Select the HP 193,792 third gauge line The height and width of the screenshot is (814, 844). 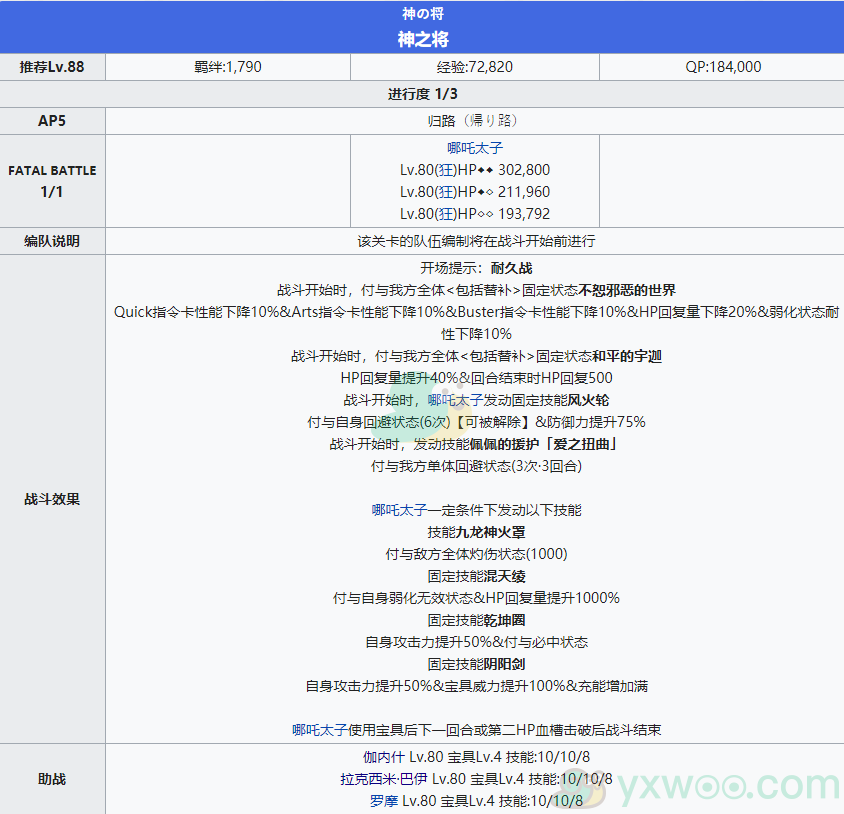[x=475, y=214]
